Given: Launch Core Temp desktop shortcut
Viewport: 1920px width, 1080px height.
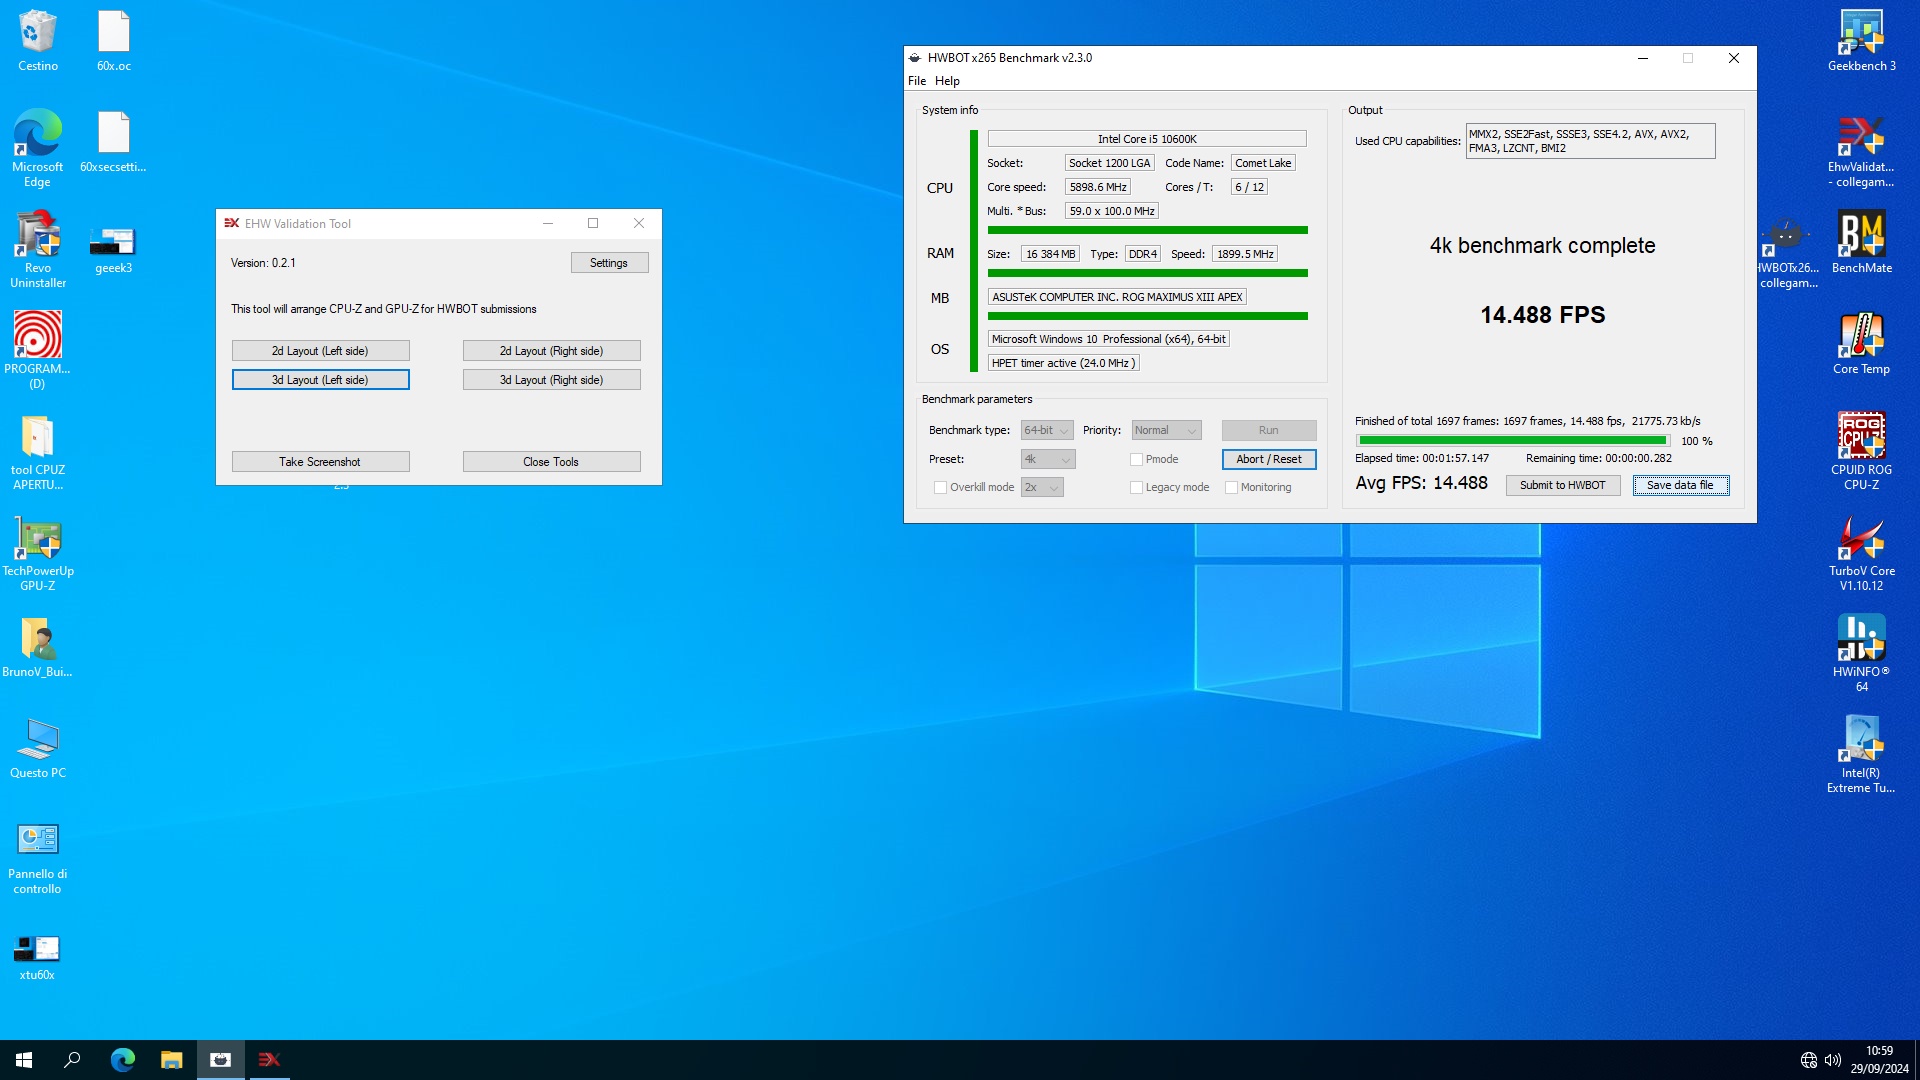Looking at the screenshot, I should pos(1862,343).
